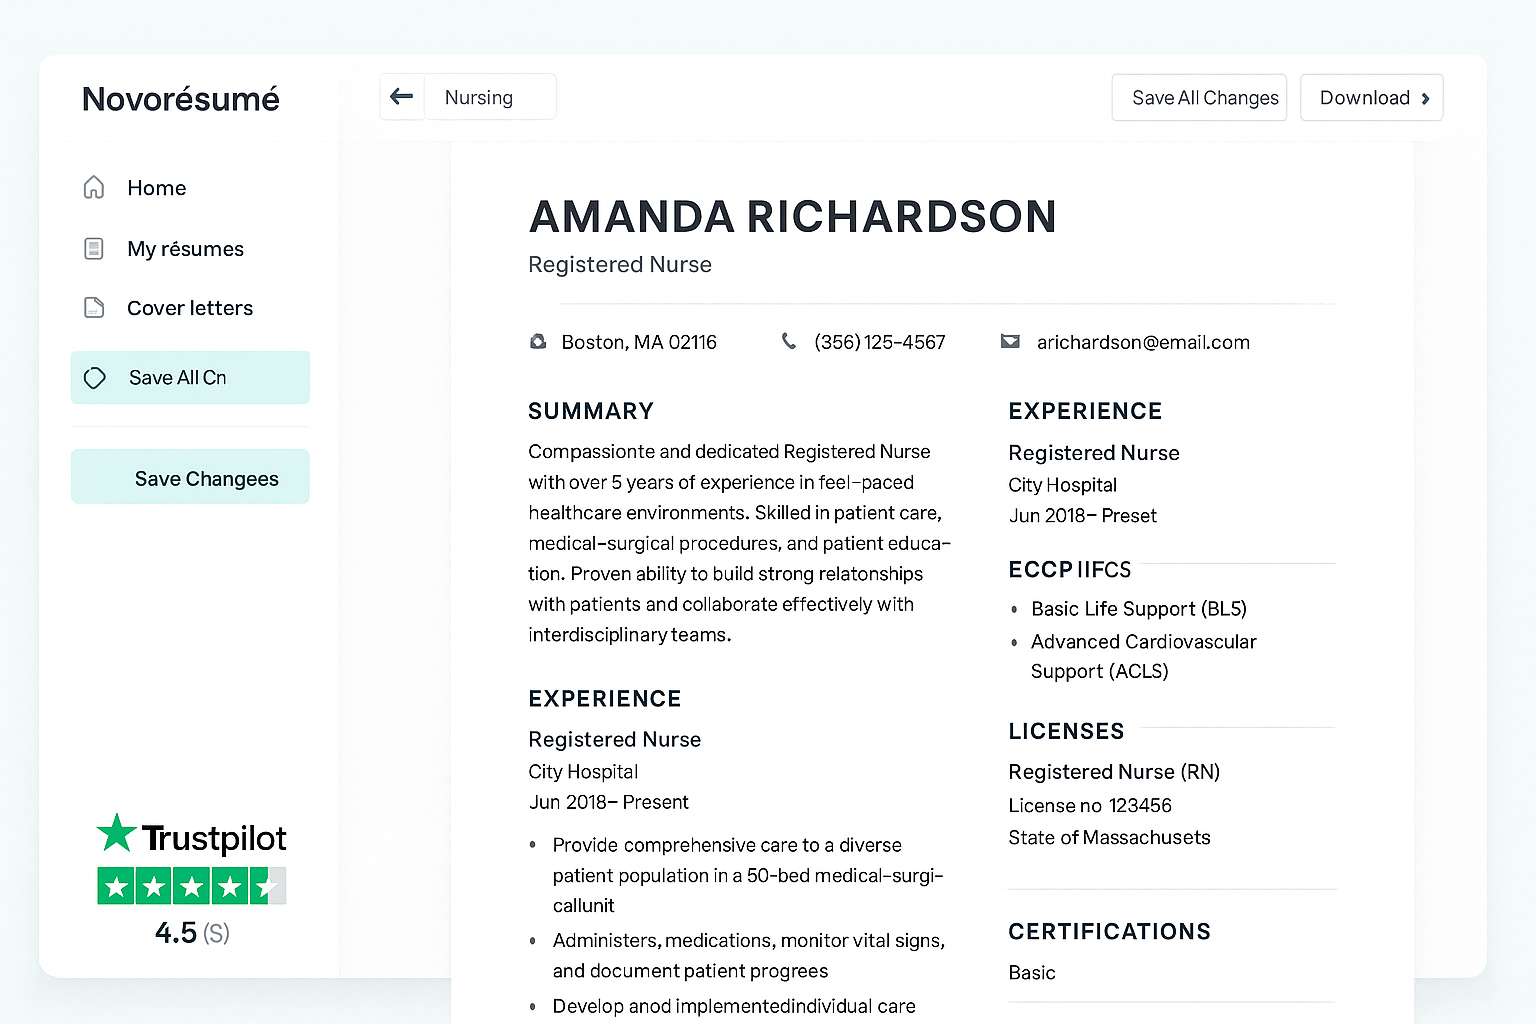
Task: Select the Amanda Richardson name heading
Action: coord(792,217)
